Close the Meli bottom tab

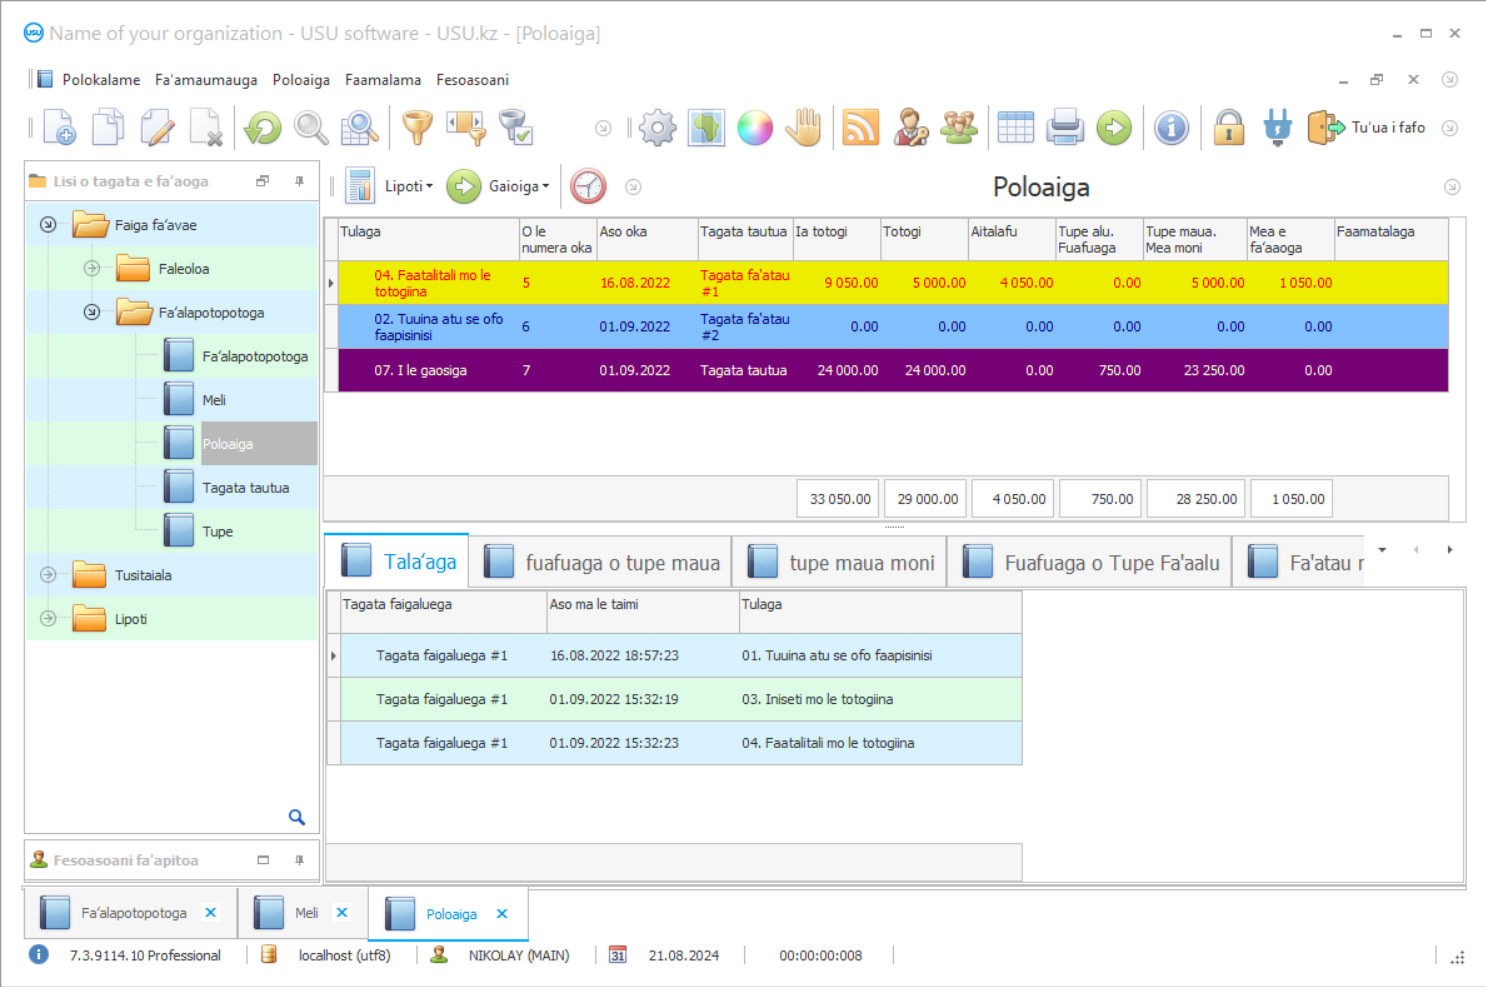click(x=342, y=913)
